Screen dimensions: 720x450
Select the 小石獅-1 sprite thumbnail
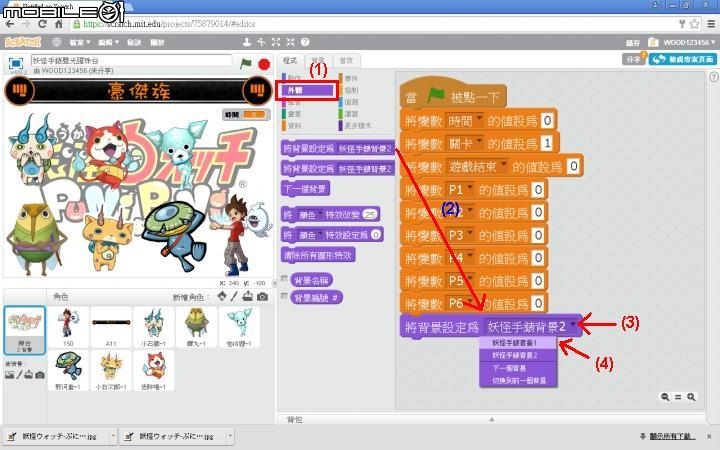tap(154, 327)
